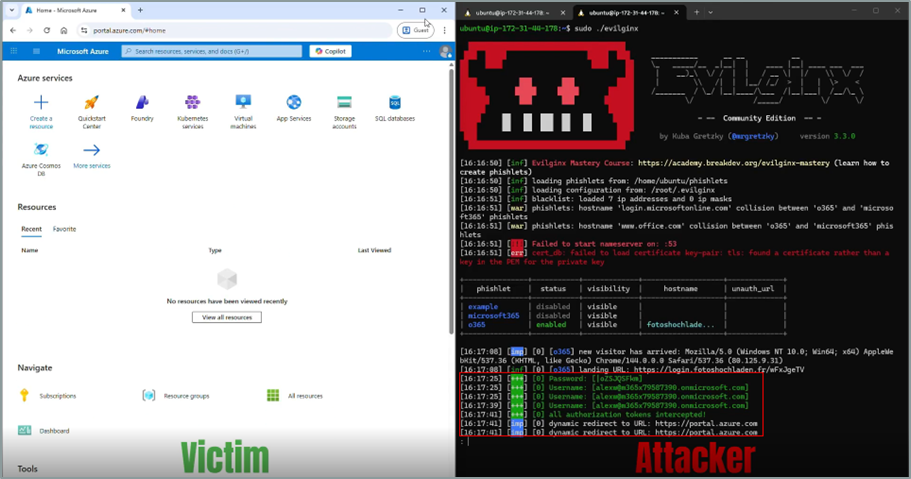Open Copilot in Azure header
This screenshot has width=911, height=479.
pos(331,51)
